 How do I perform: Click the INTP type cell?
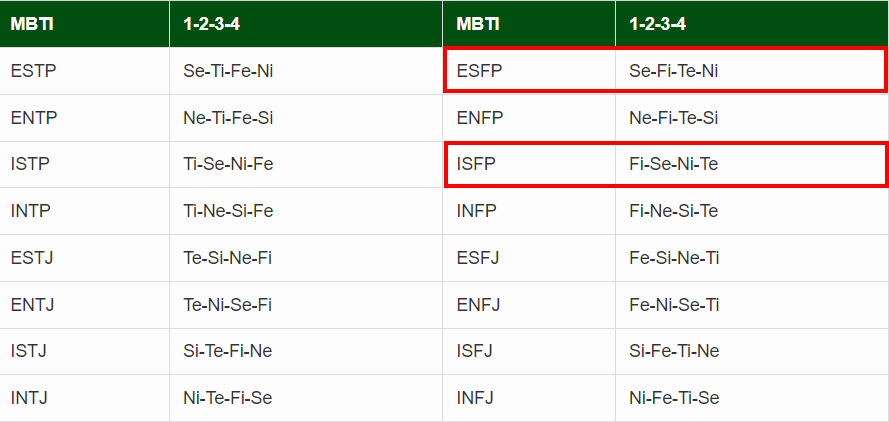84,211
